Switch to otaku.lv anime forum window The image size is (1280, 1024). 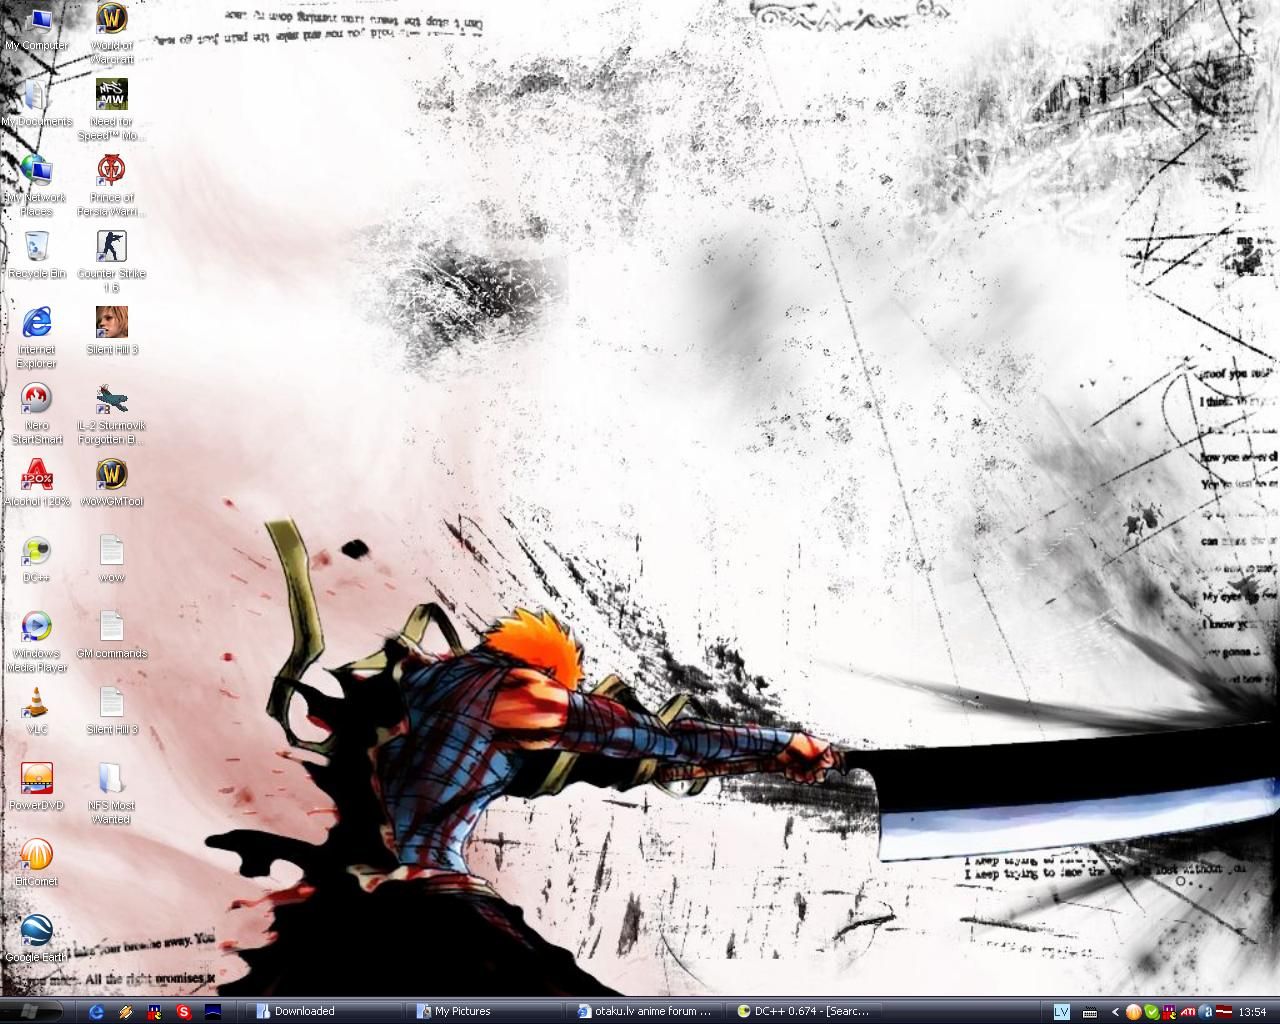(x=645, y=1011)
